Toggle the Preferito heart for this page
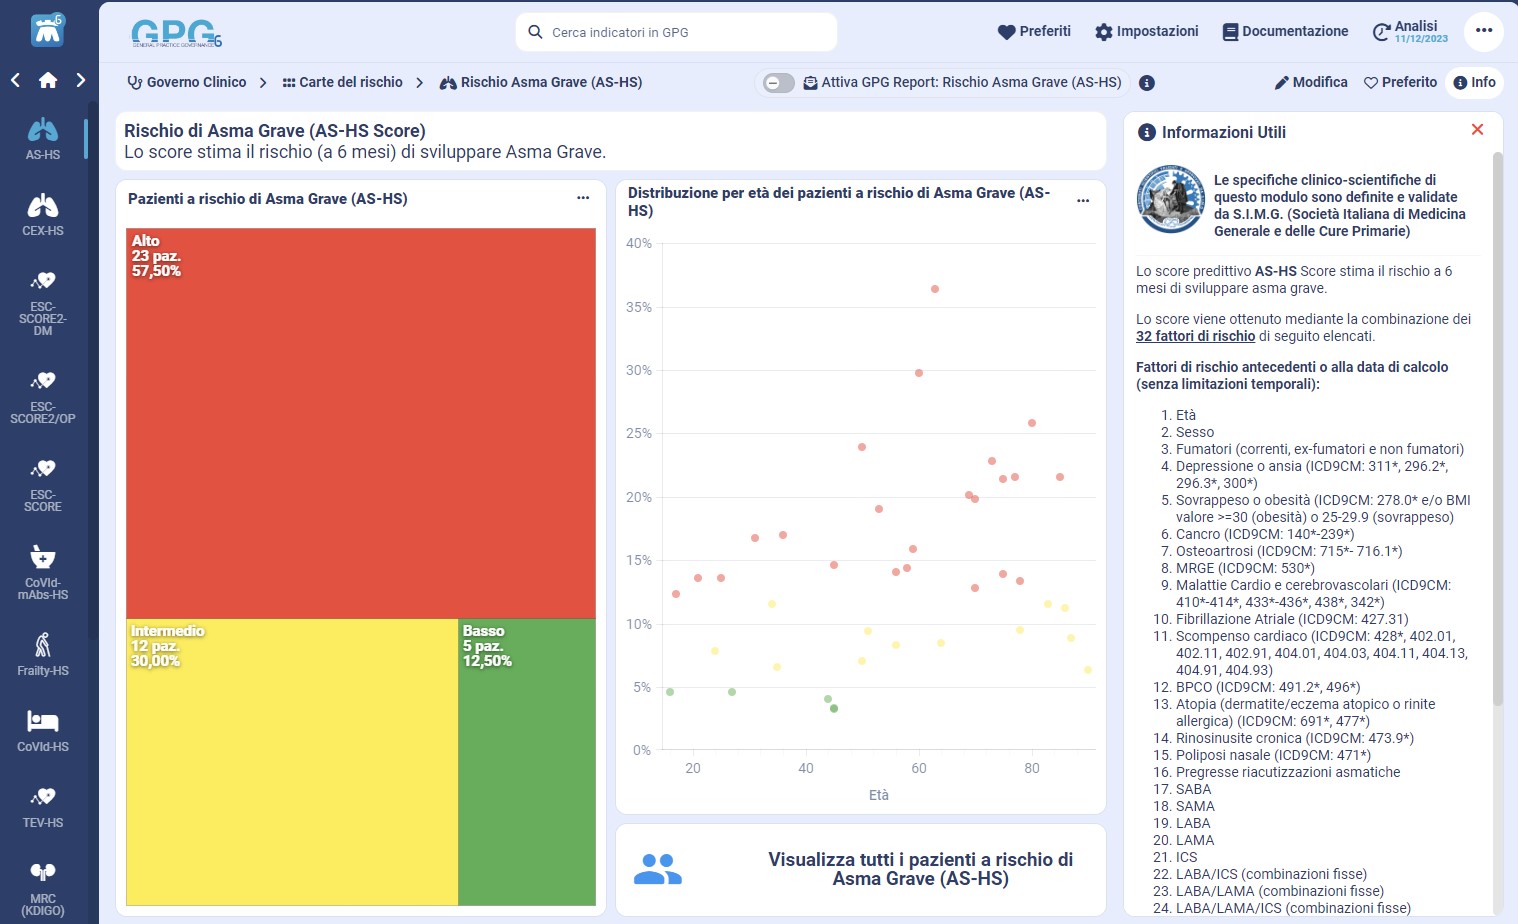 click(x=1400, y=82)
